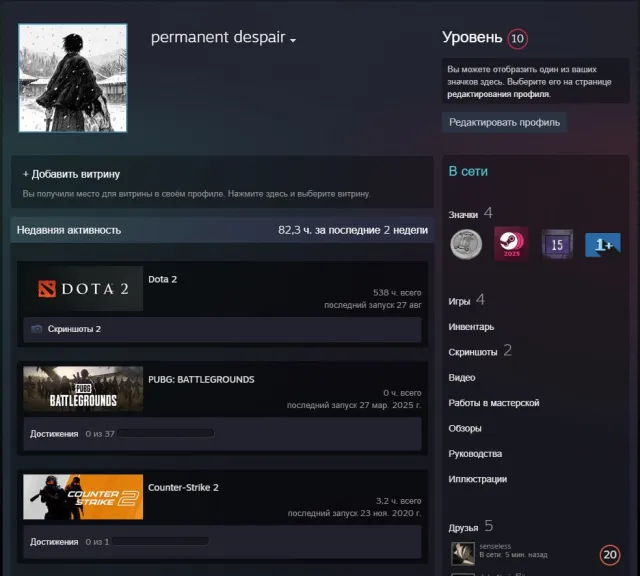Open friend senseless avatar
The height and width of the screenshot is (576, 640).
(463, 554)
